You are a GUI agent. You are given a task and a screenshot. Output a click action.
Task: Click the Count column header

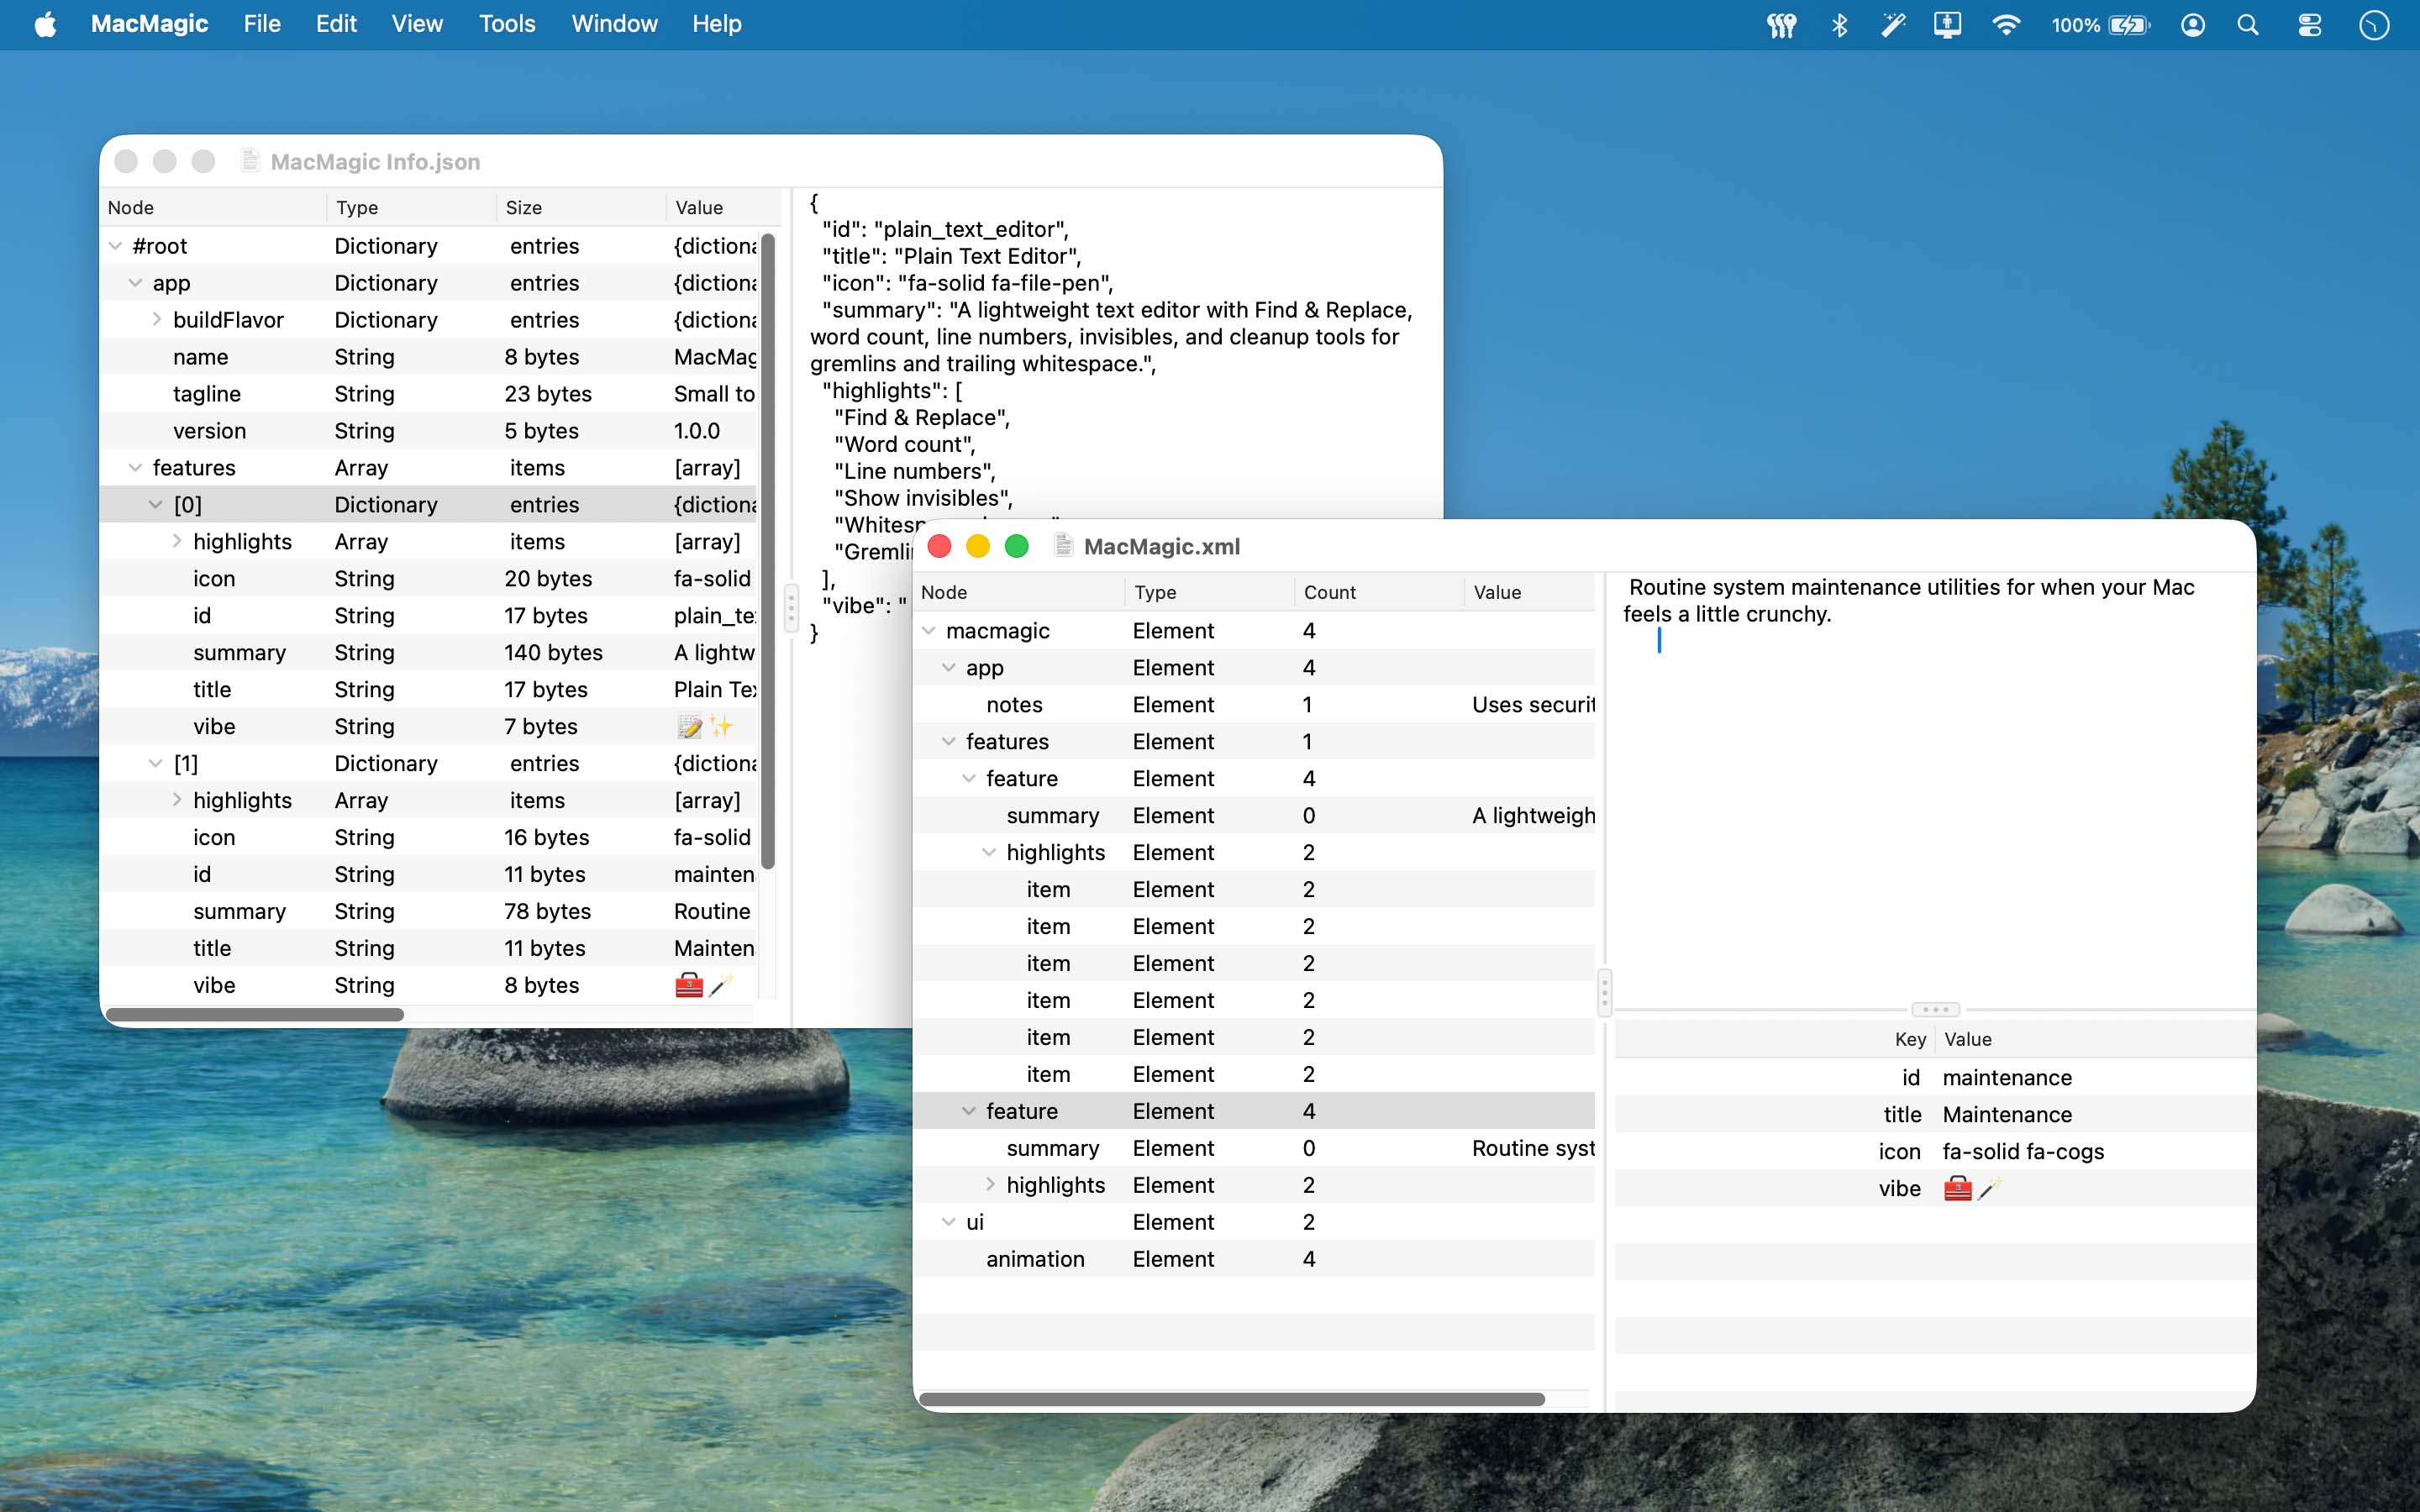pyautogui.click(x=1329, y=592)
